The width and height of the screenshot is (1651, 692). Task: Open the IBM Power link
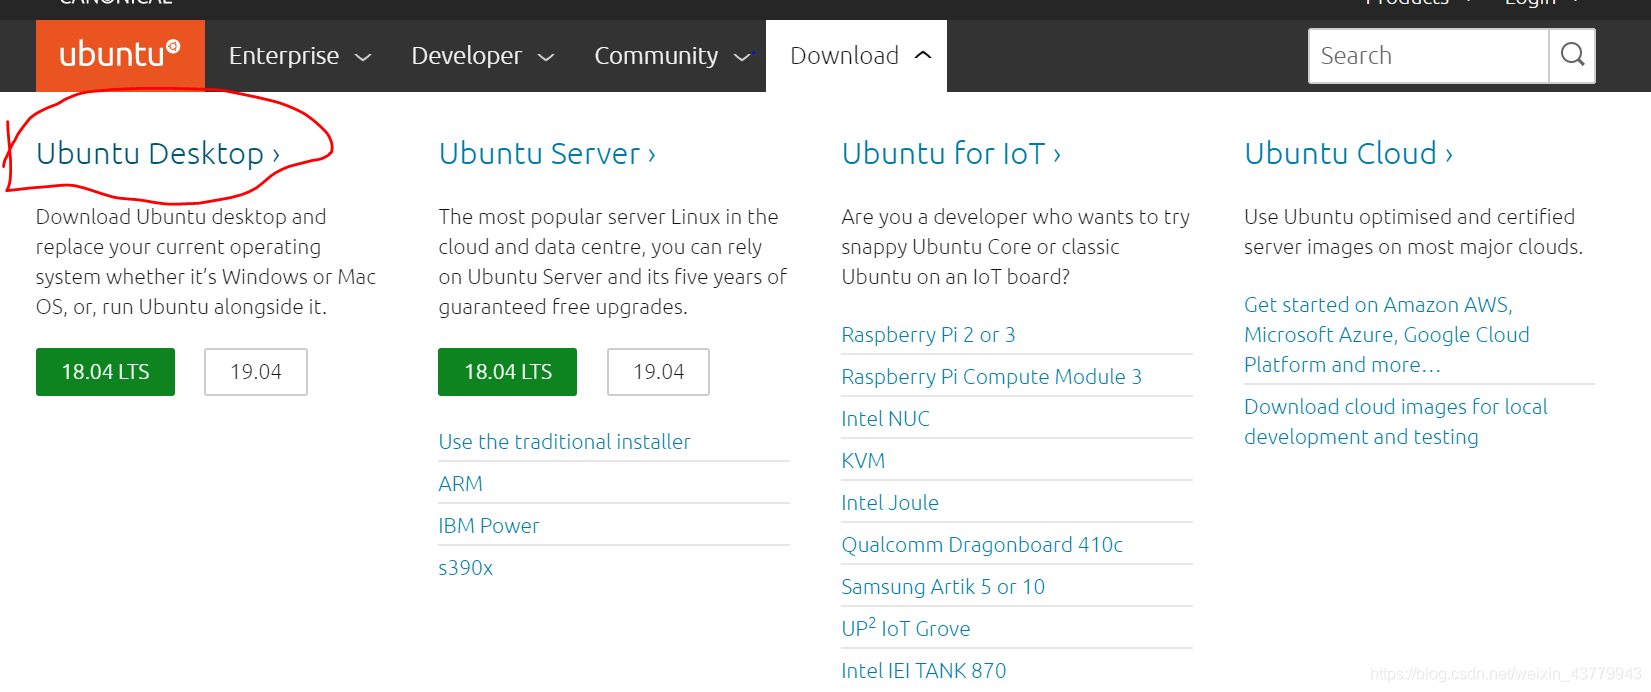point(488,526)
